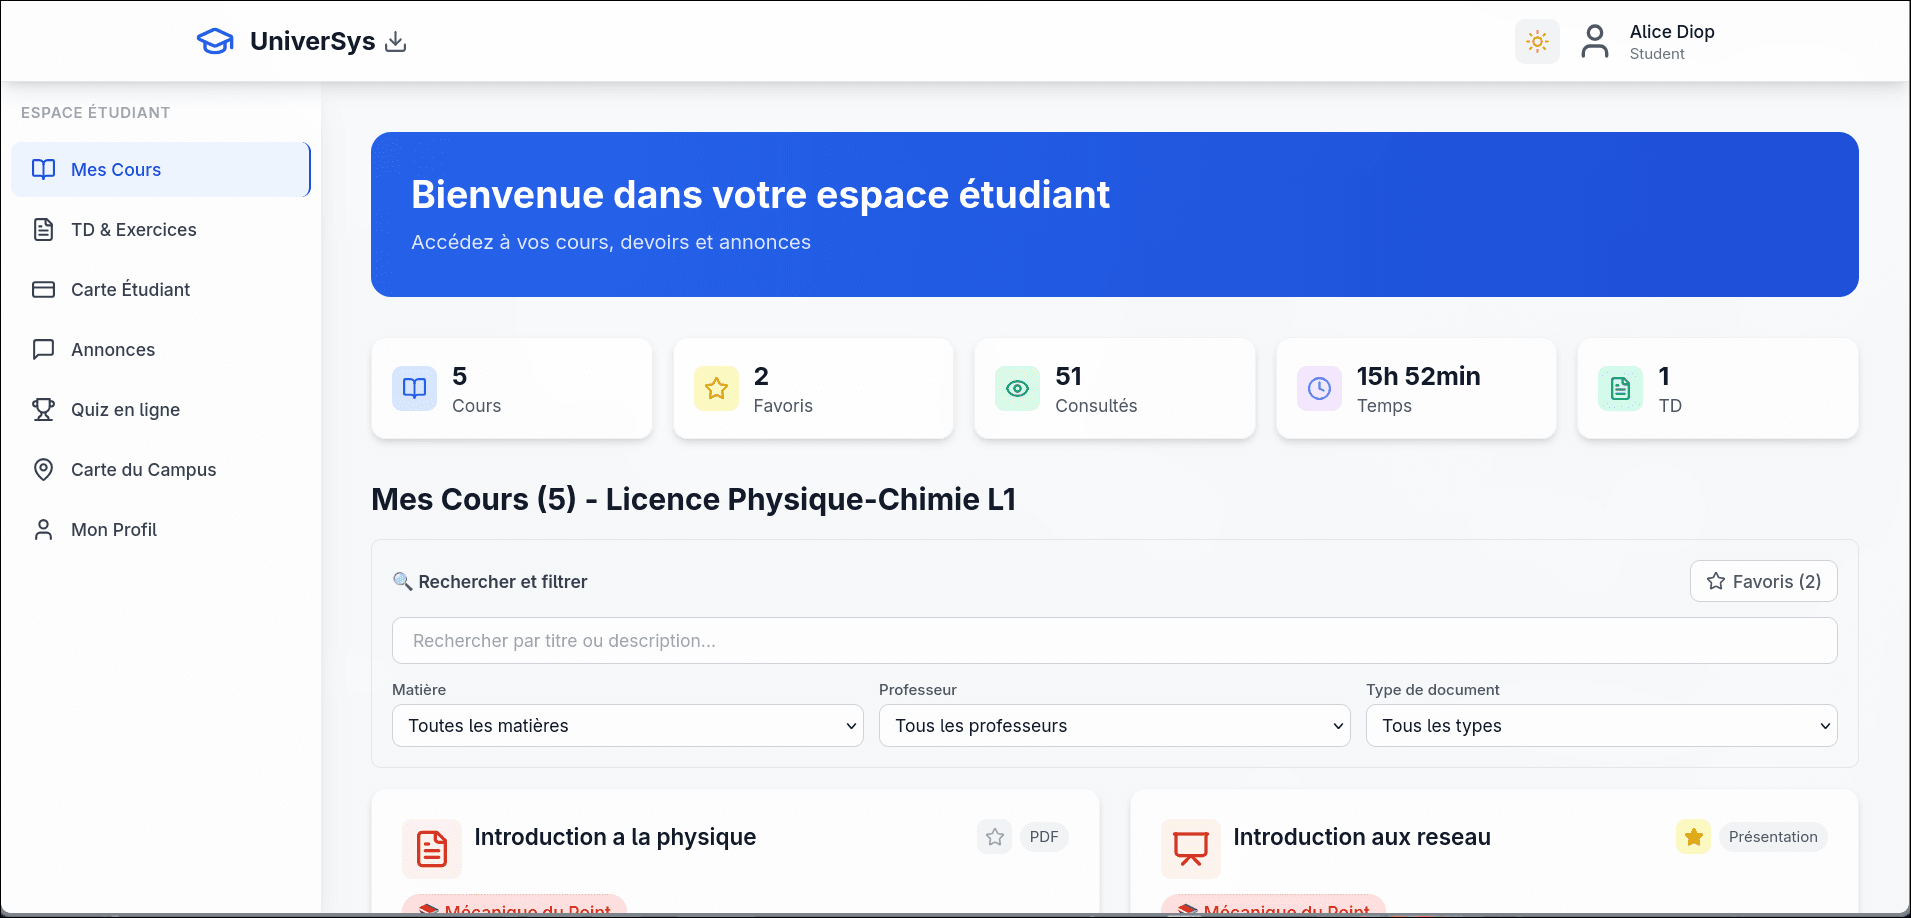Click the Alice Diop name
Viewport: 1911px width, 918px height.
pos(1672,32)
